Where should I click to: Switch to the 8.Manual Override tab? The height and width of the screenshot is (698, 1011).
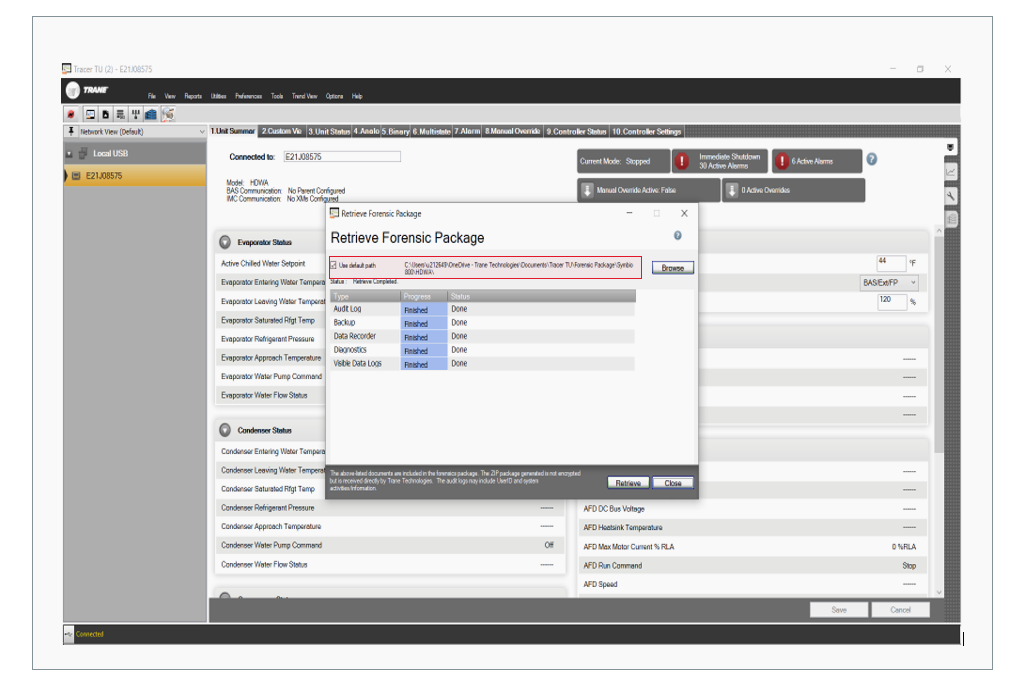click(513, 131)
